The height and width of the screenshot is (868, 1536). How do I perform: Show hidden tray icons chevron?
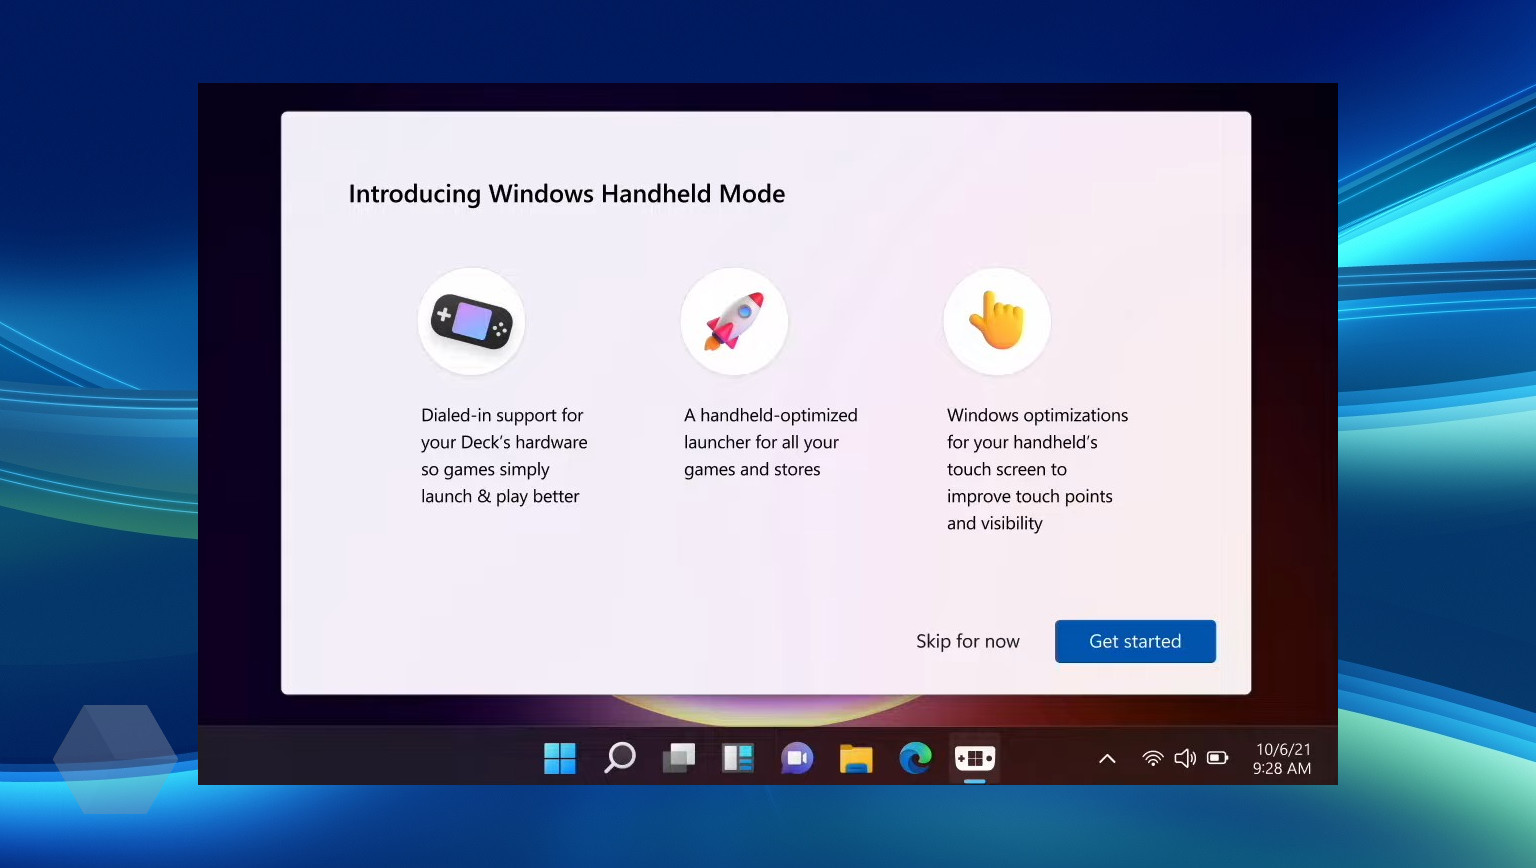tap(1107, 758)
